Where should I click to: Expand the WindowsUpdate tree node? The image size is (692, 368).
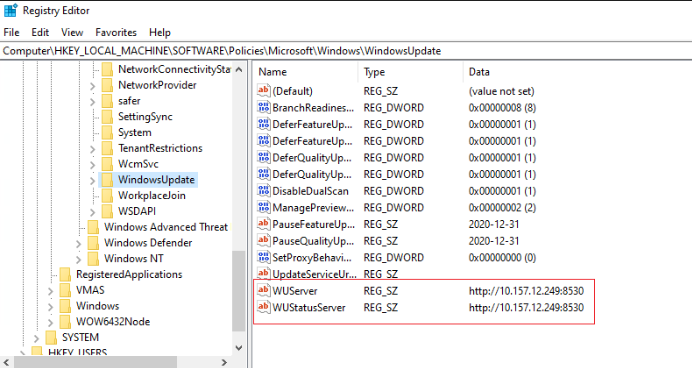(x=92, y=180)
